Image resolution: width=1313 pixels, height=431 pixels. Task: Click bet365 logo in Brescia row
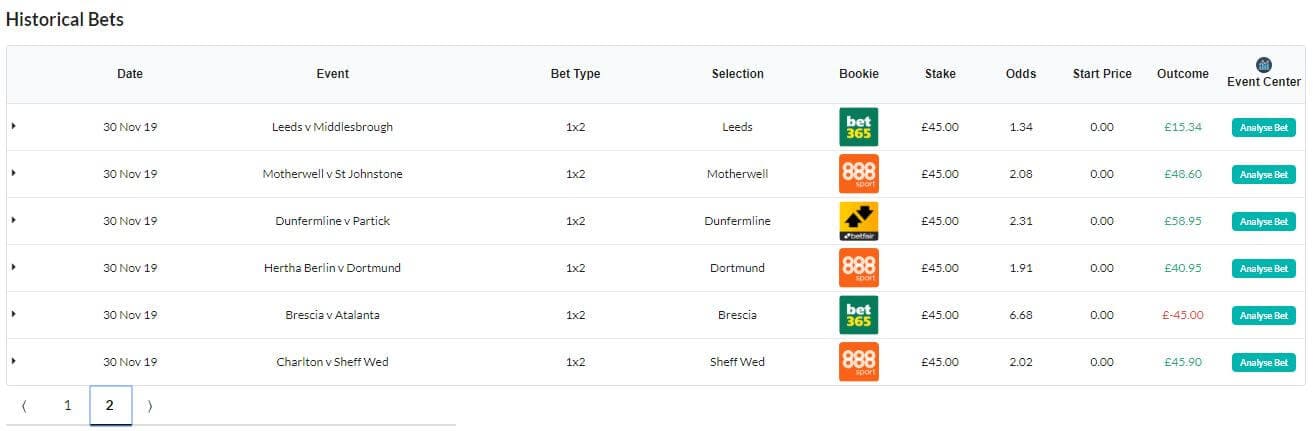[x=858, y=315]
